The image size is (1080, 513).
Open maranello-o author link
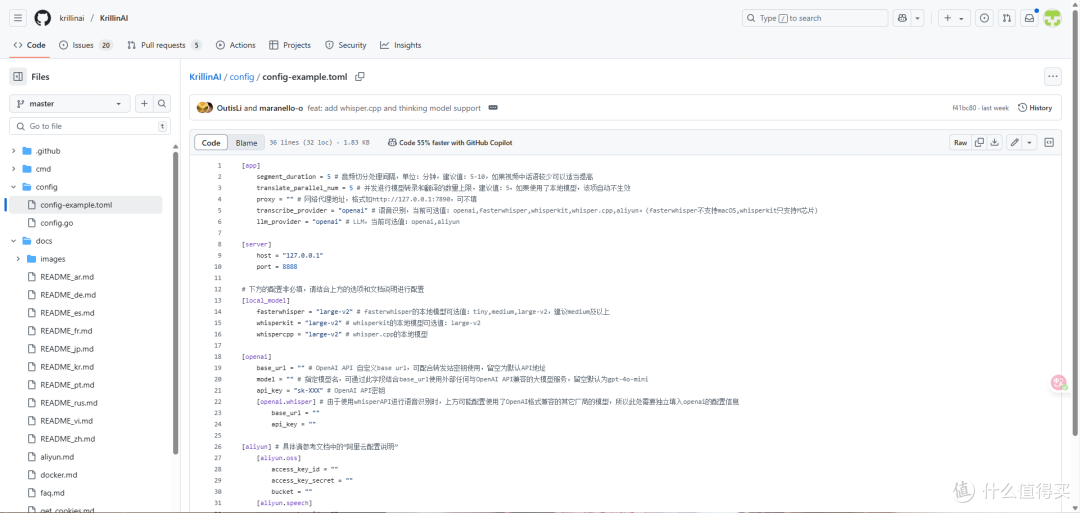tap(280, 108)
